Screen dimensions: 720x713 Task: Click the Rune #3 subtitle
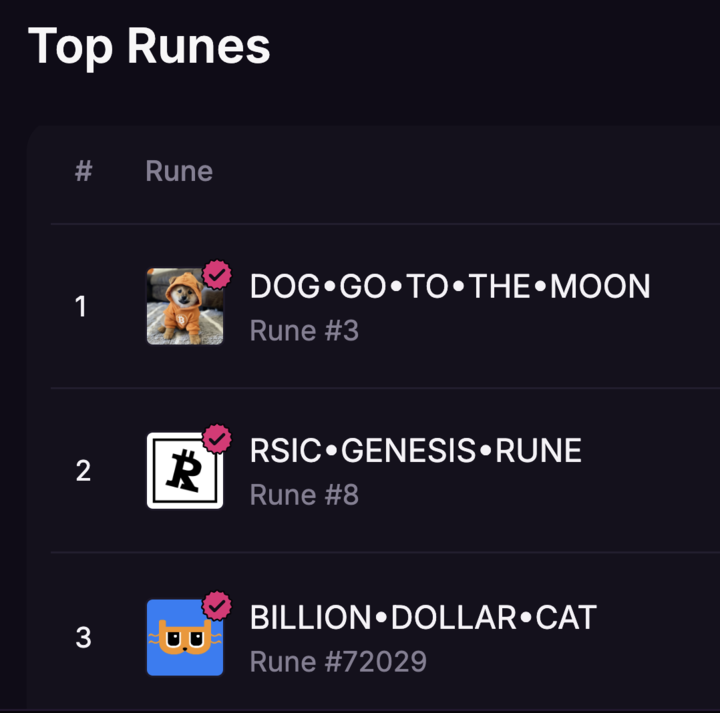click(304, 331)
